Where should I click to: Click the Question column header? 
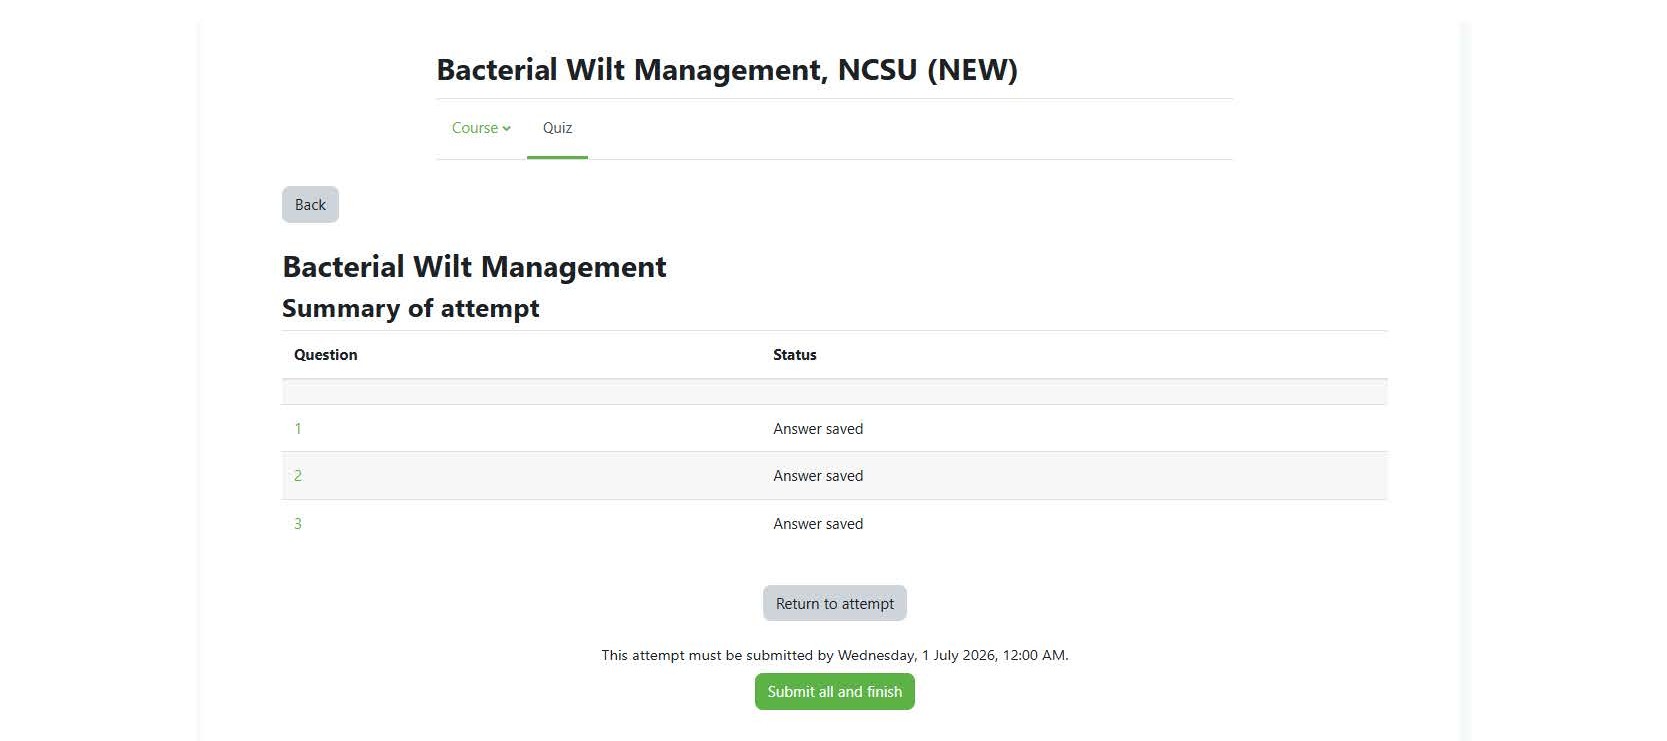[325, 355]
